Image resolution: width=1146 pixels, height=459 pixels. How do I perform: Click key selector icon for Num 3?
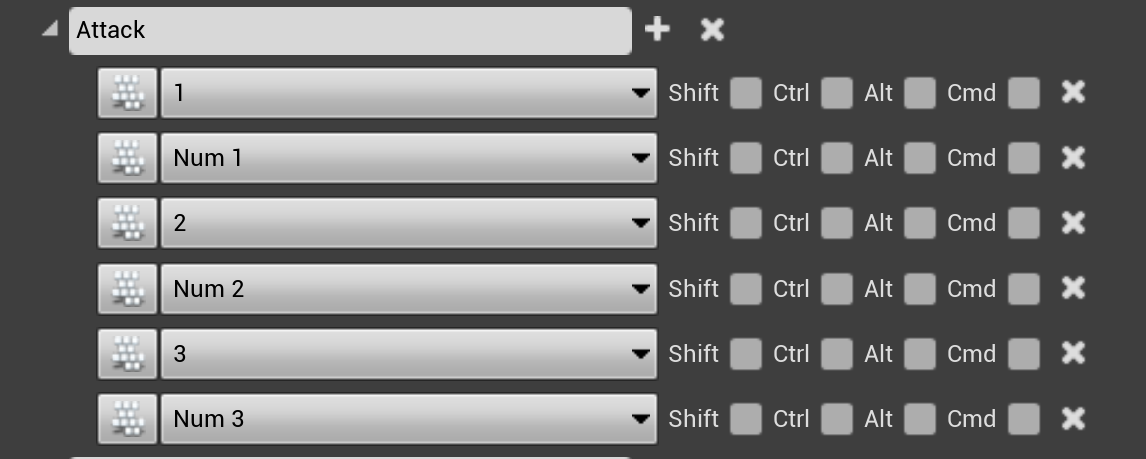pyautogui.click(x=127, y=419)
